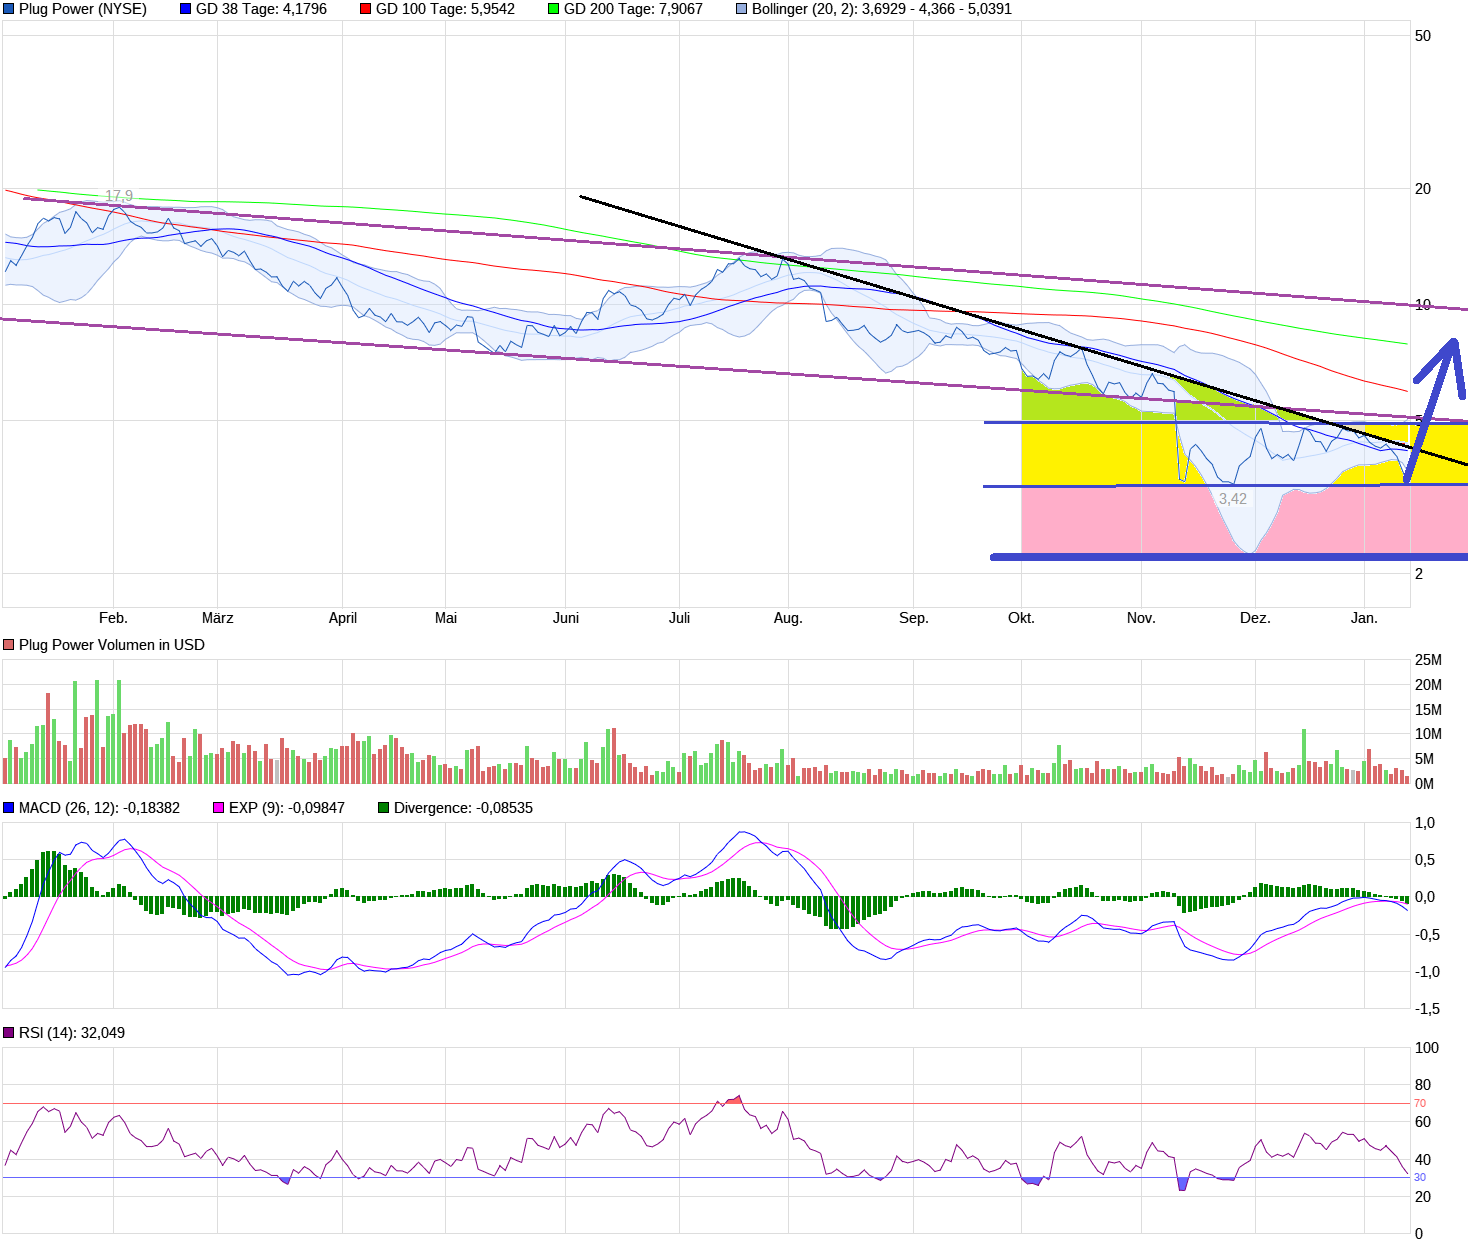The height and width of the screenshot is (1249, 1468).
Task: Click the 17,9 high price annotation
Action: pos(119,196)
